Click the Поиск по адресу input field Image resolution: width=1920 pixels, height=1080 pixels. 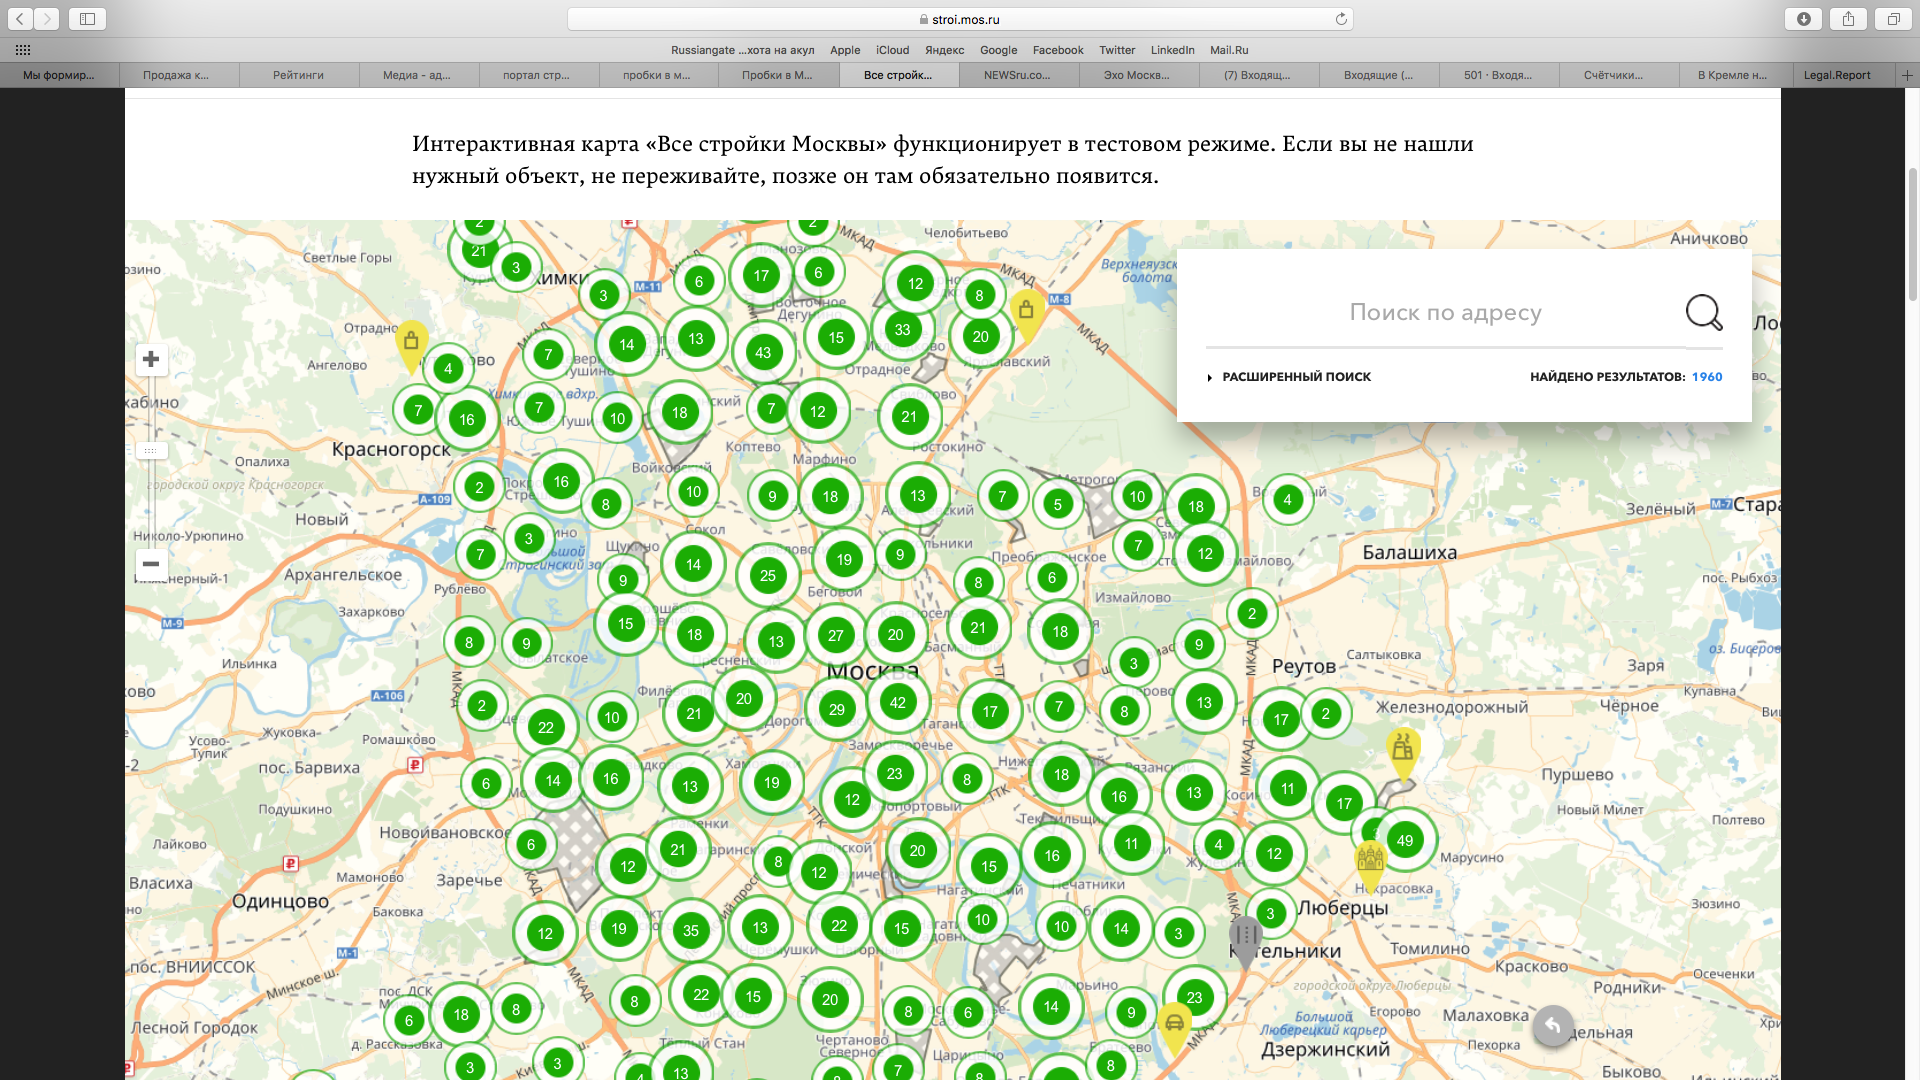(x=1444, y=313)
